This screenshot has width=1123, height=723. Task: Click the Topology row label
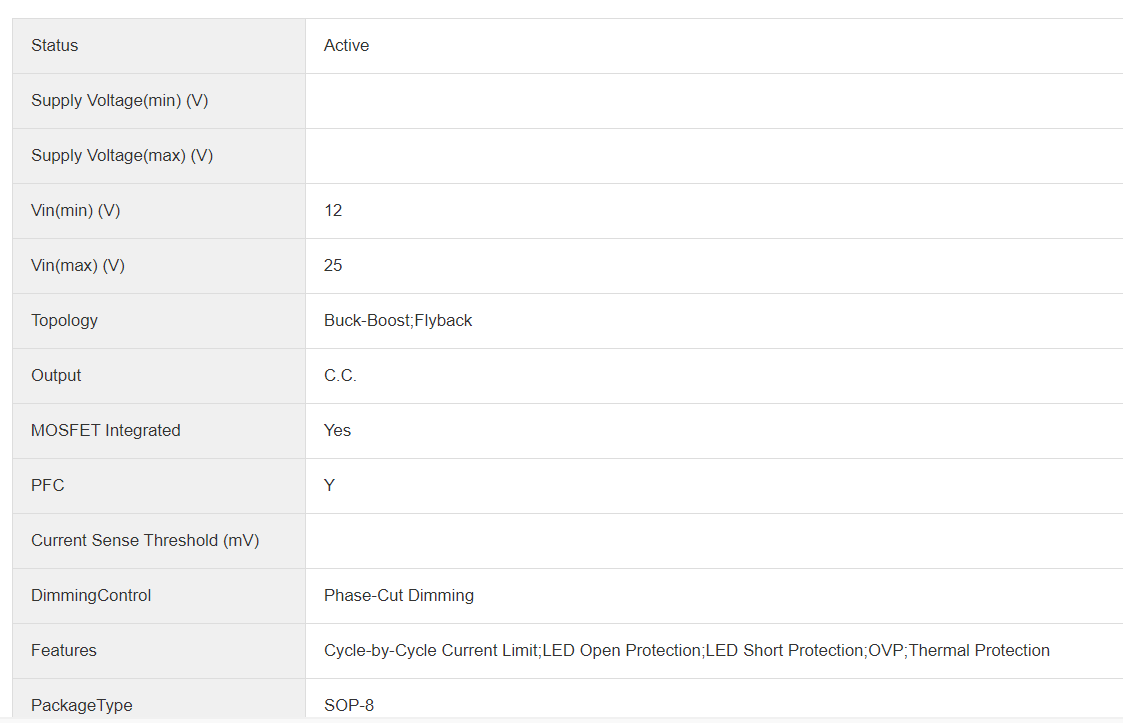click(64, 321)
